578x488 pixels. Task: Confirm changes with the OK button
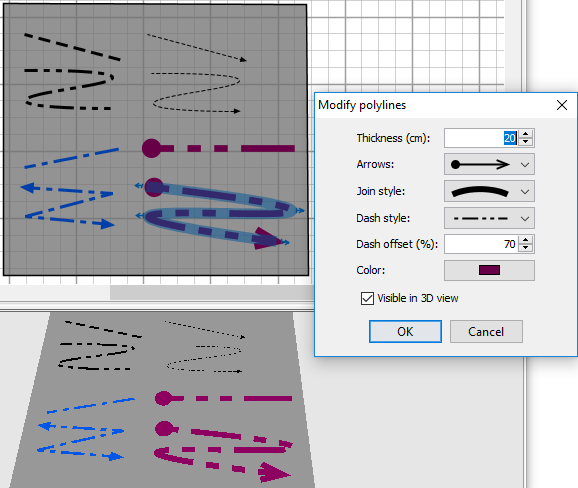pyautogui.click(x=405, y=331)
